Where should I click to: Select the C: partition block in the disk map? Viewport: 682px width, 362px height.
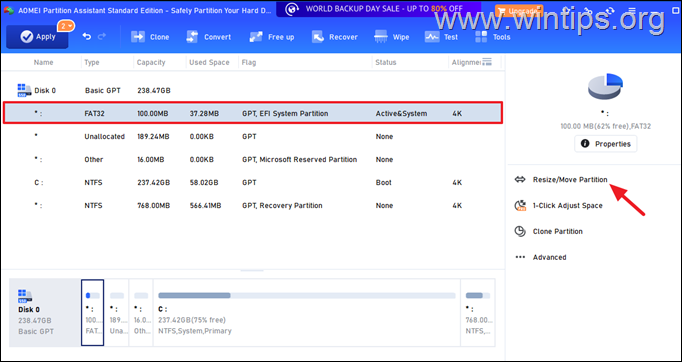coord(307,313)
